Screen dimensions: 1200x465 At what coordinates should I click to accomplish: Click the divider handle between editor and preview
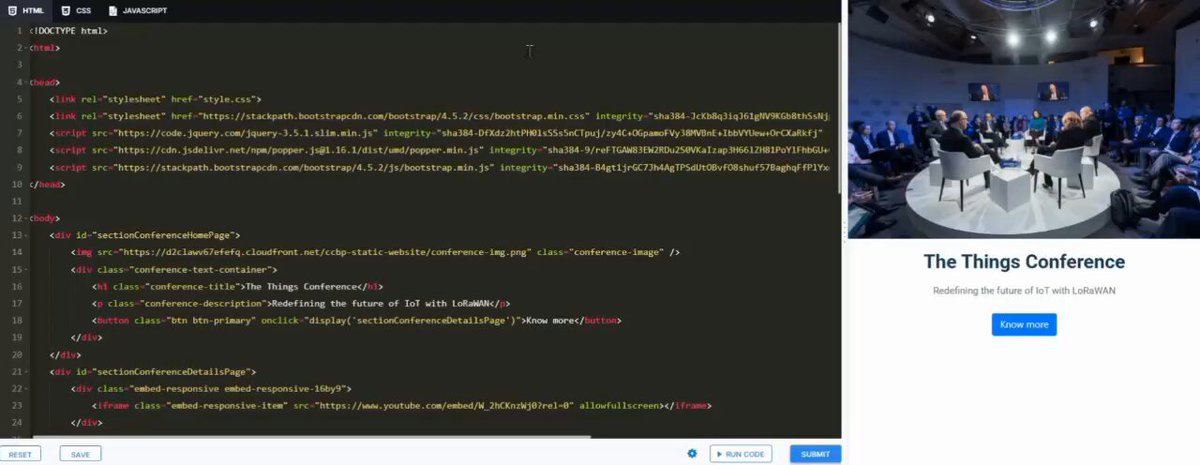[x=844, y=232]
